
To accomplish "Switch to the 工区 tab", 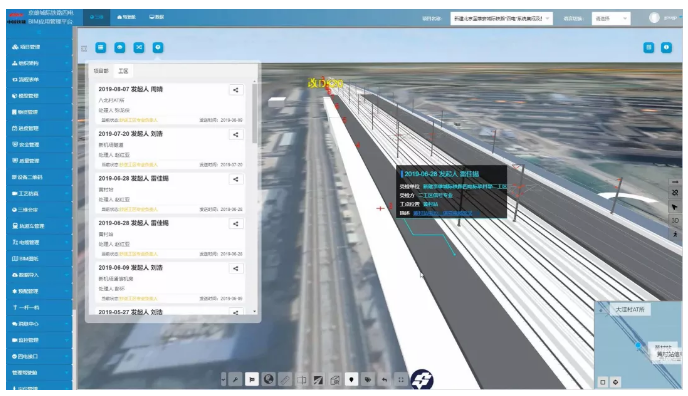I will point(124,71).
